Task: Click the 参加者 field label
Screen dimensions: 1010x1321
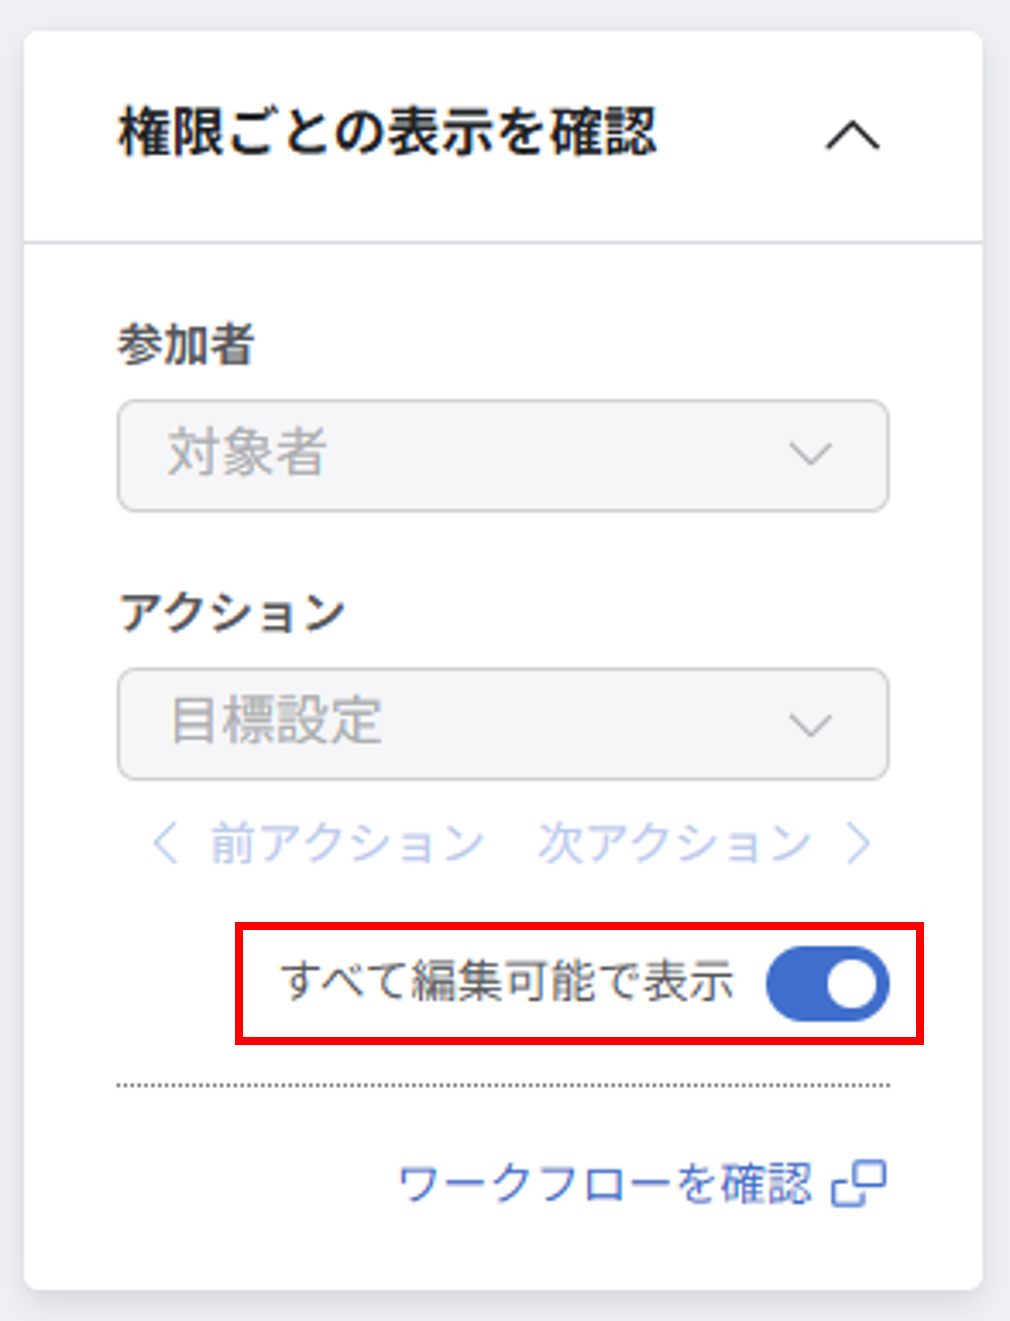Action: coord(186,345)
